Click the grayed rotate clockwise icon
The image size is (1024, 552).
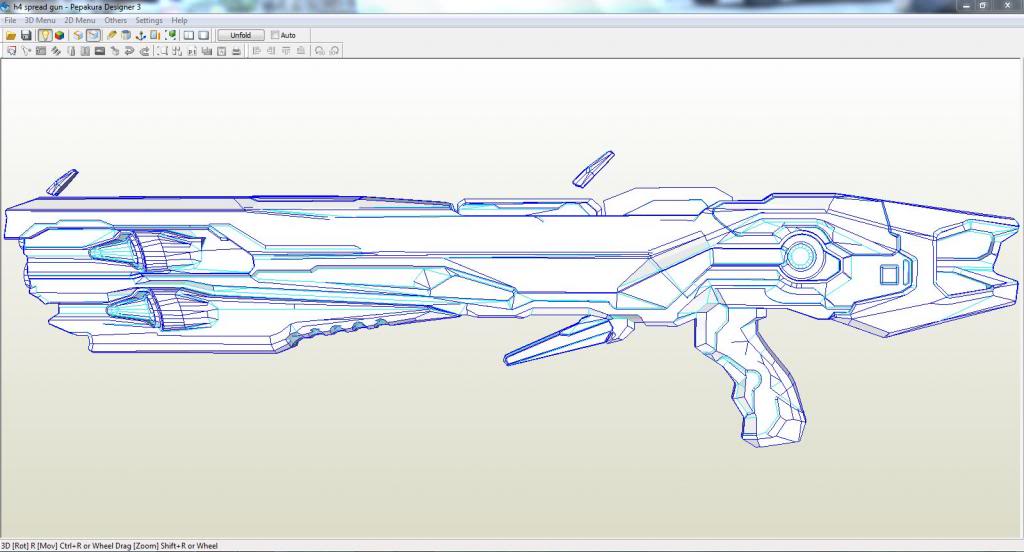click(x=334, y=51)
